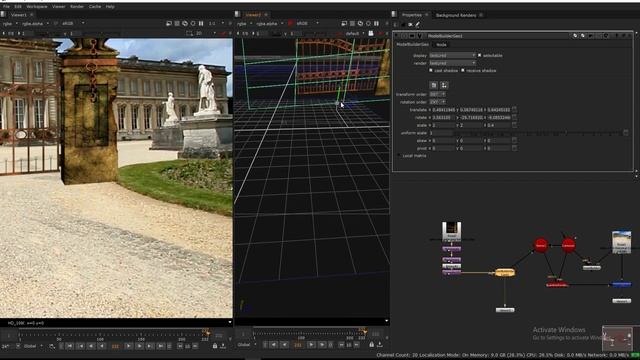Click Viewer1 go to first frame button
Viewport: 640px width, 360px height.
[70, 346]
